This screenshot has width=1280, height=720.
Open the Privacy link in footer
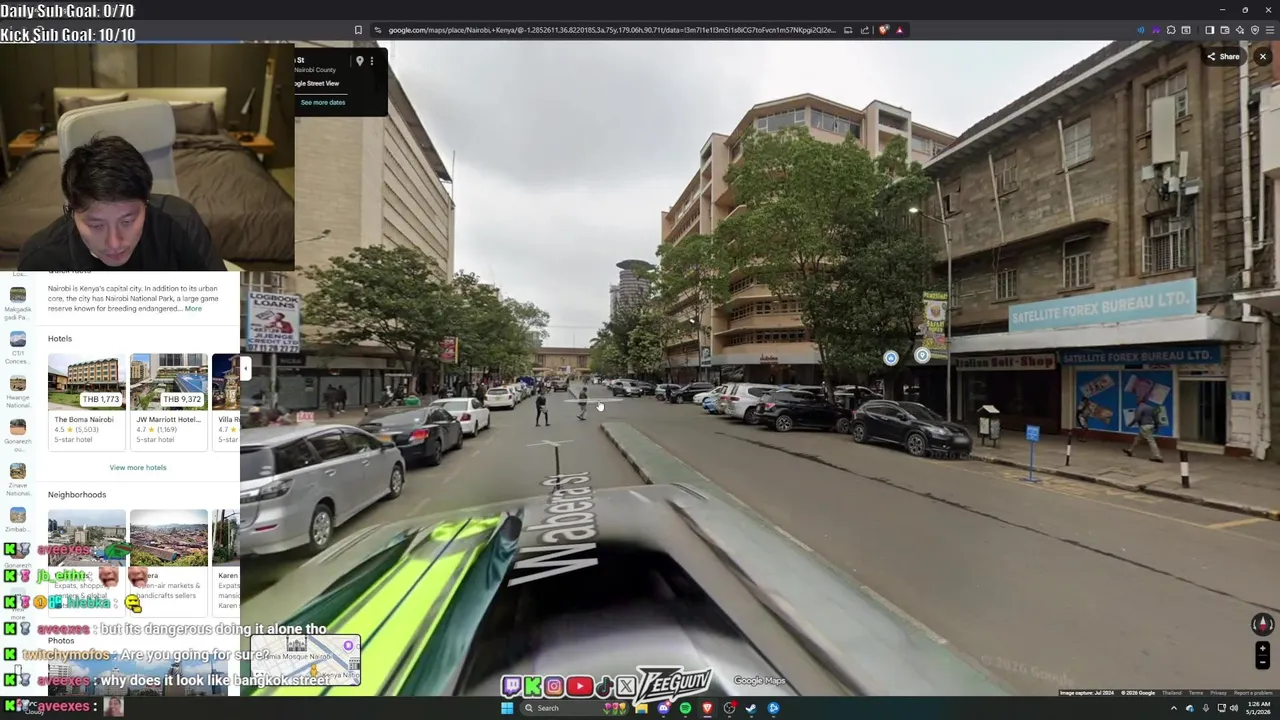tap(1218, 693)
